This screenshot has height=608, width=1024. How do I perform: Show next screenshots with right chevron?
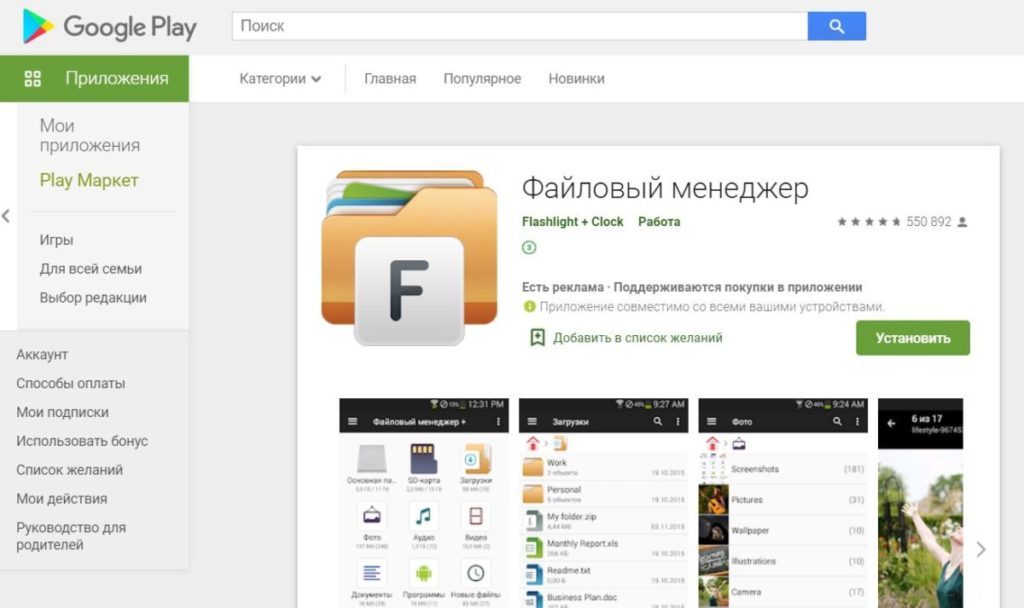pos(980,549)
